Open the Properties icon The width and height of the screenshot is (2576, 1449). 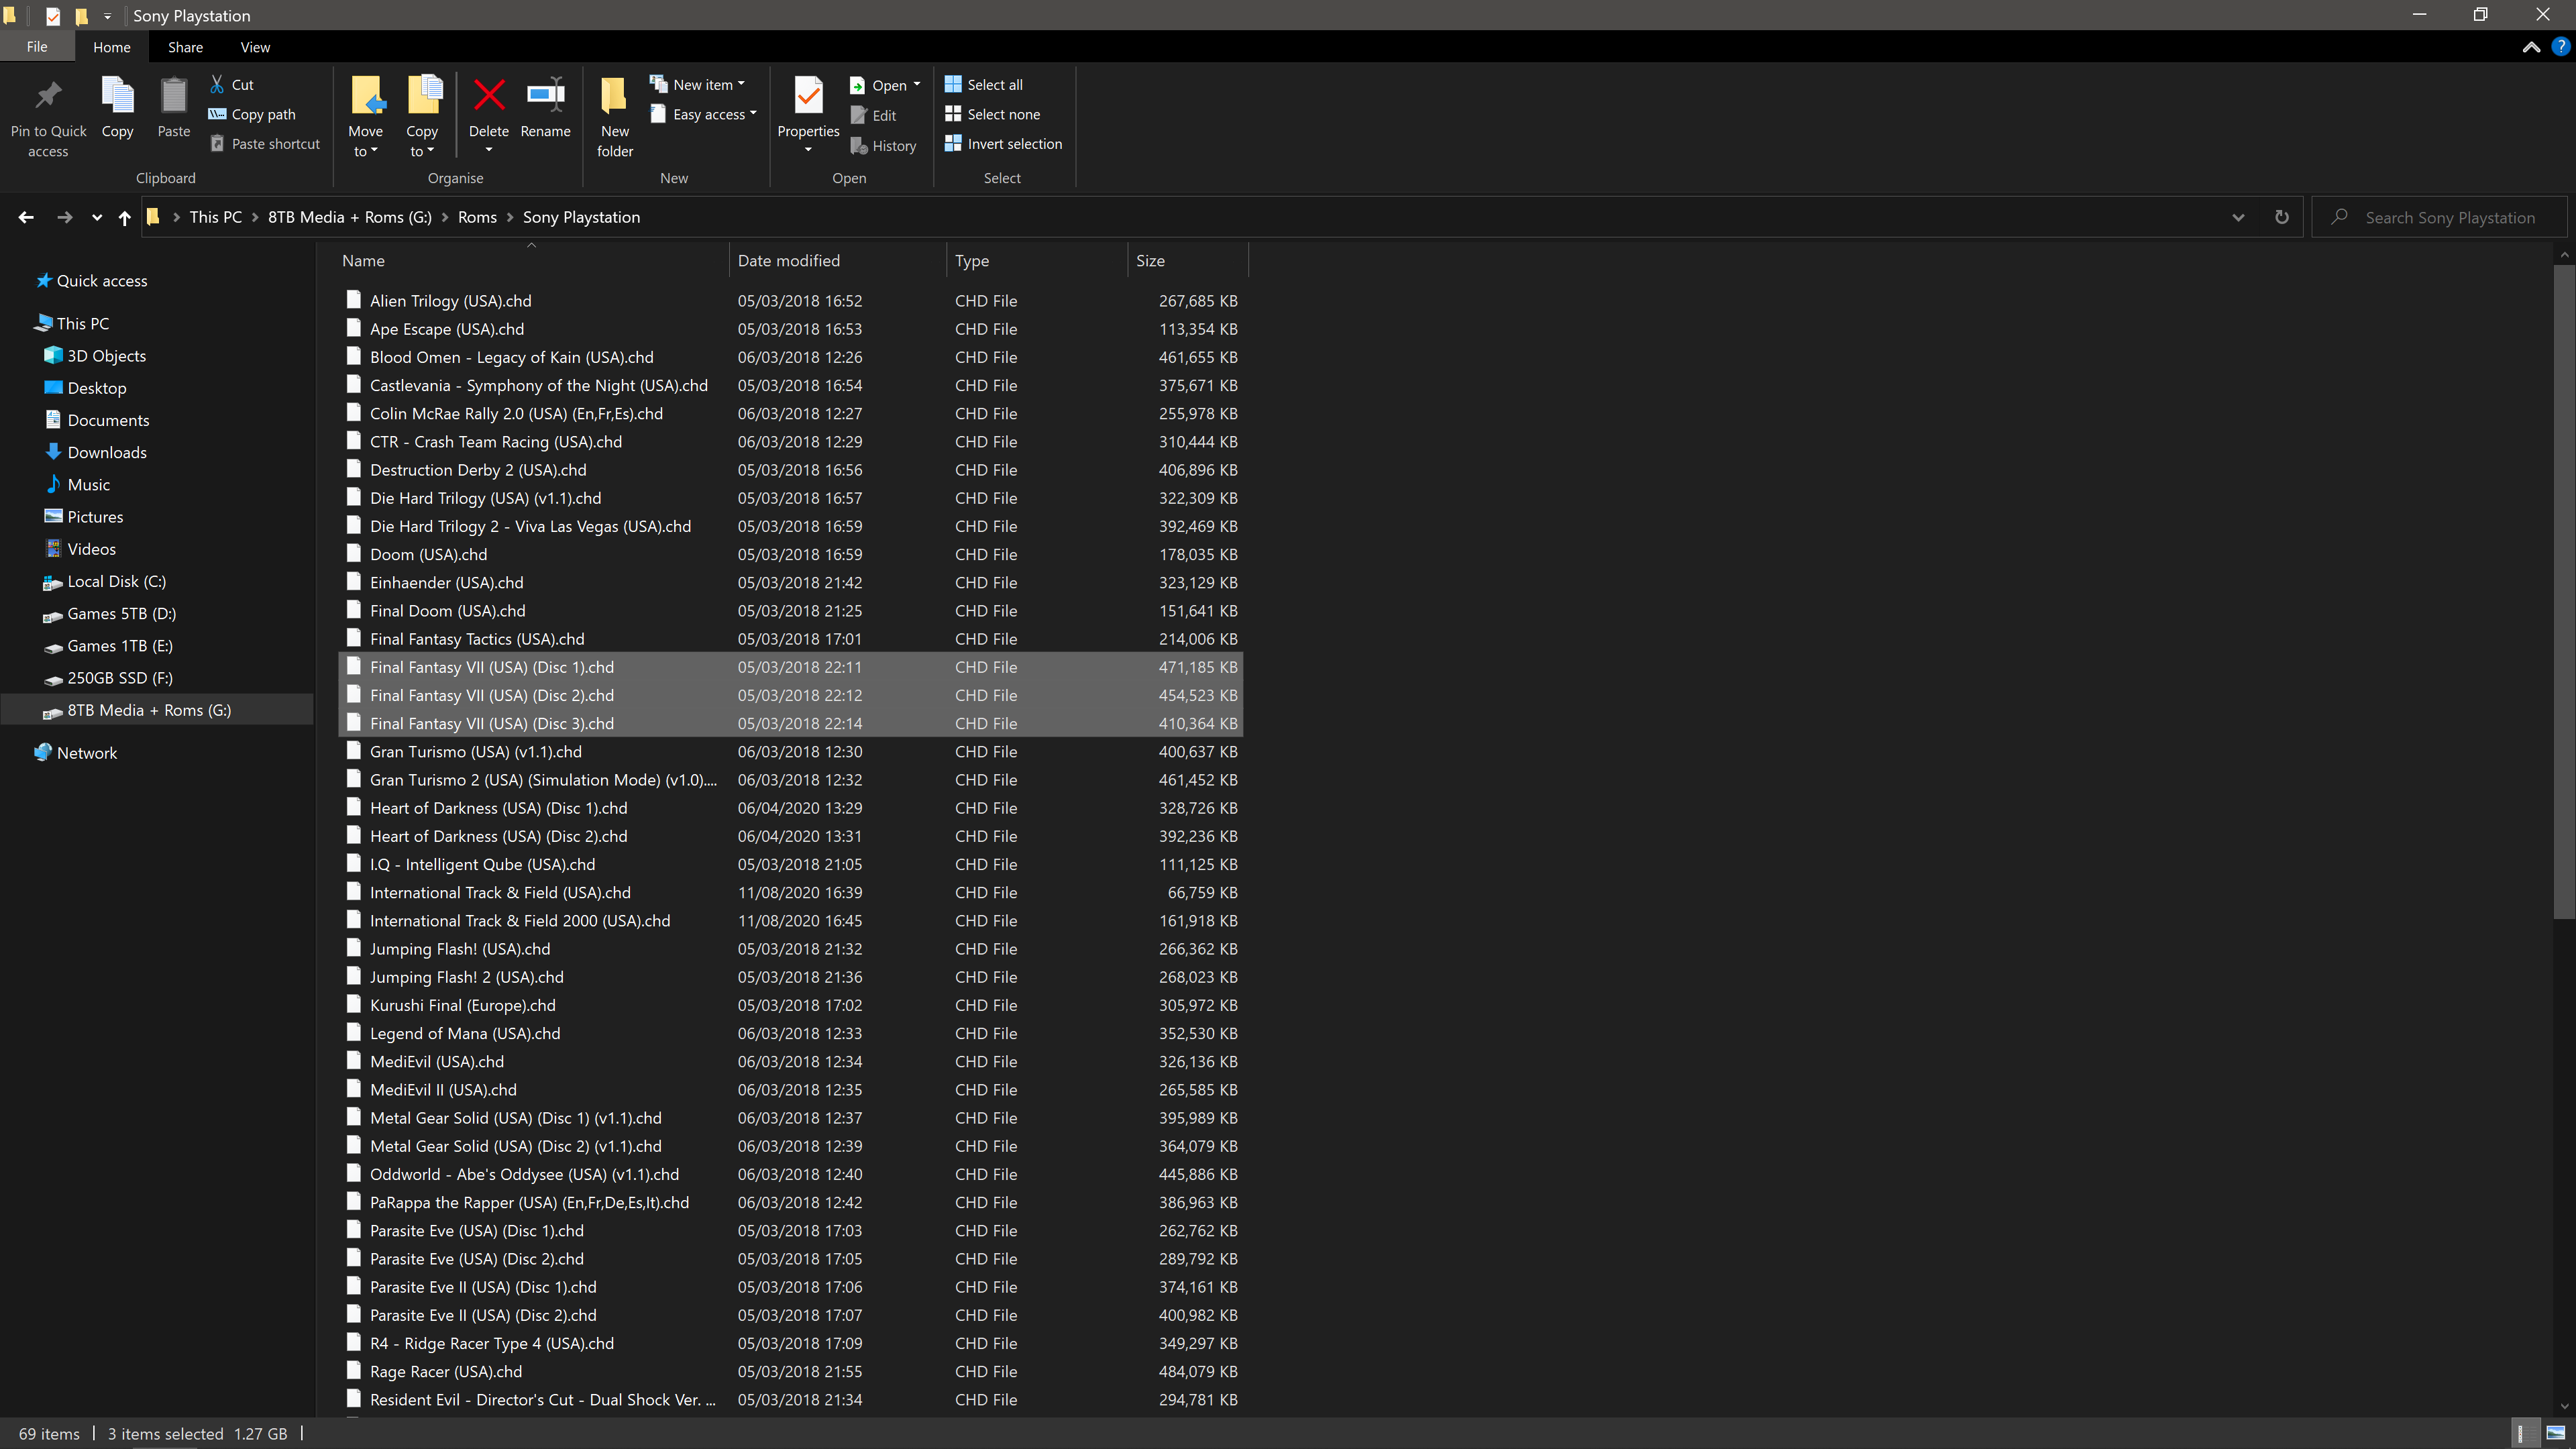point(808,96)
